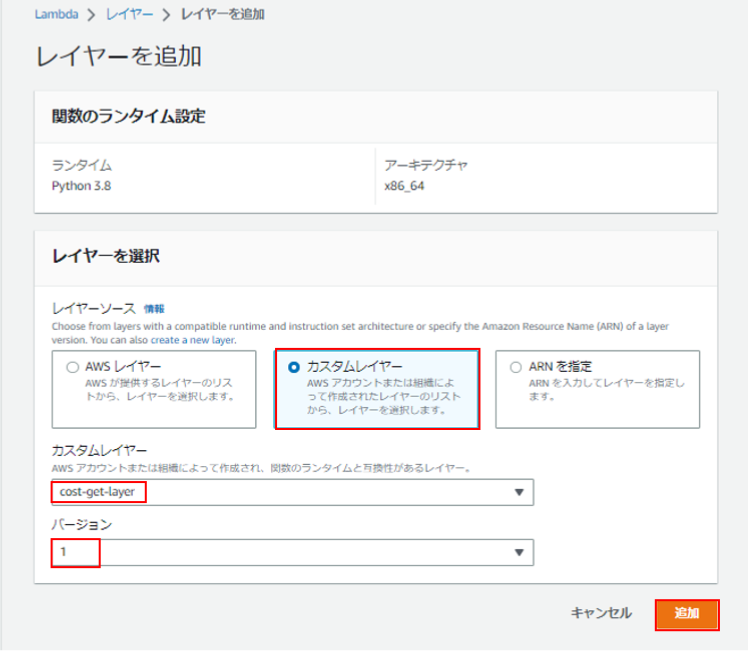Click the breadcrumb chevron after Lambda
Image resolution: width=751 pixels, height=656 pixels.
[x=91, y=15]
